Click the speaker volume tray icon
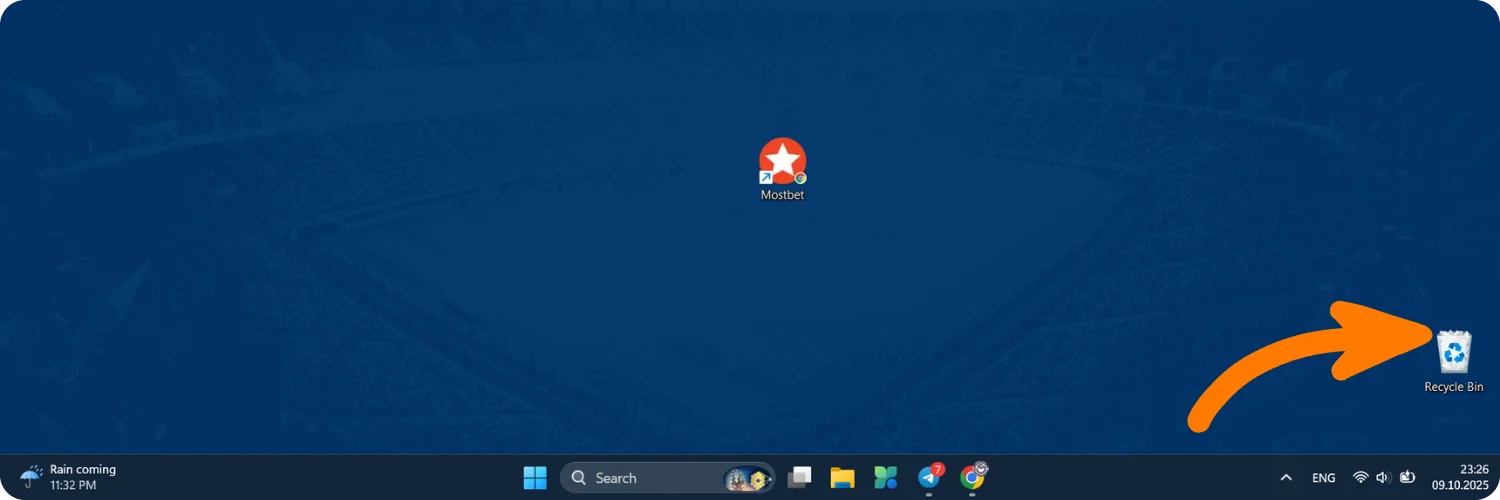 tap(1384, 478)
